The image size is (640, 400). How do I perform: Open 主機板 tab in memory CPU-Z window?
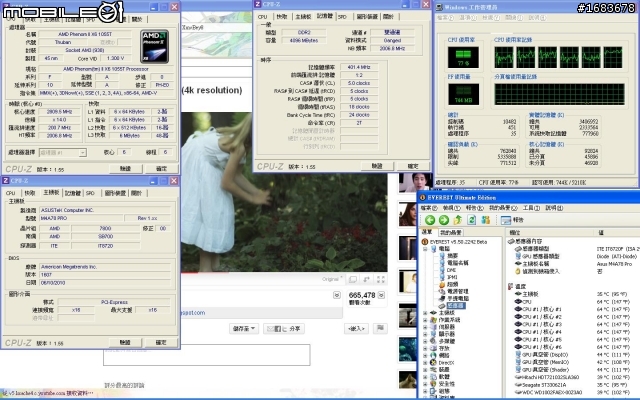click(303, 17)
